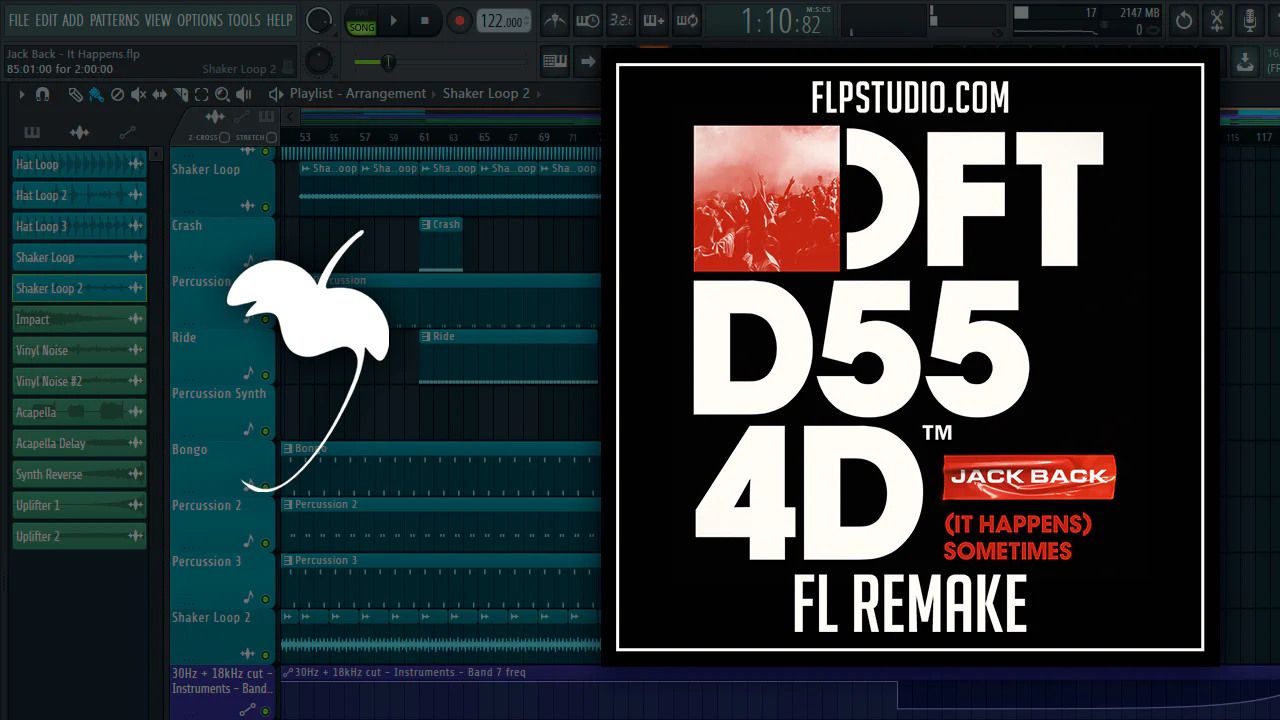Toggle typing keyboard to piano icon
1280x720 pixels.
pos(555,61)
